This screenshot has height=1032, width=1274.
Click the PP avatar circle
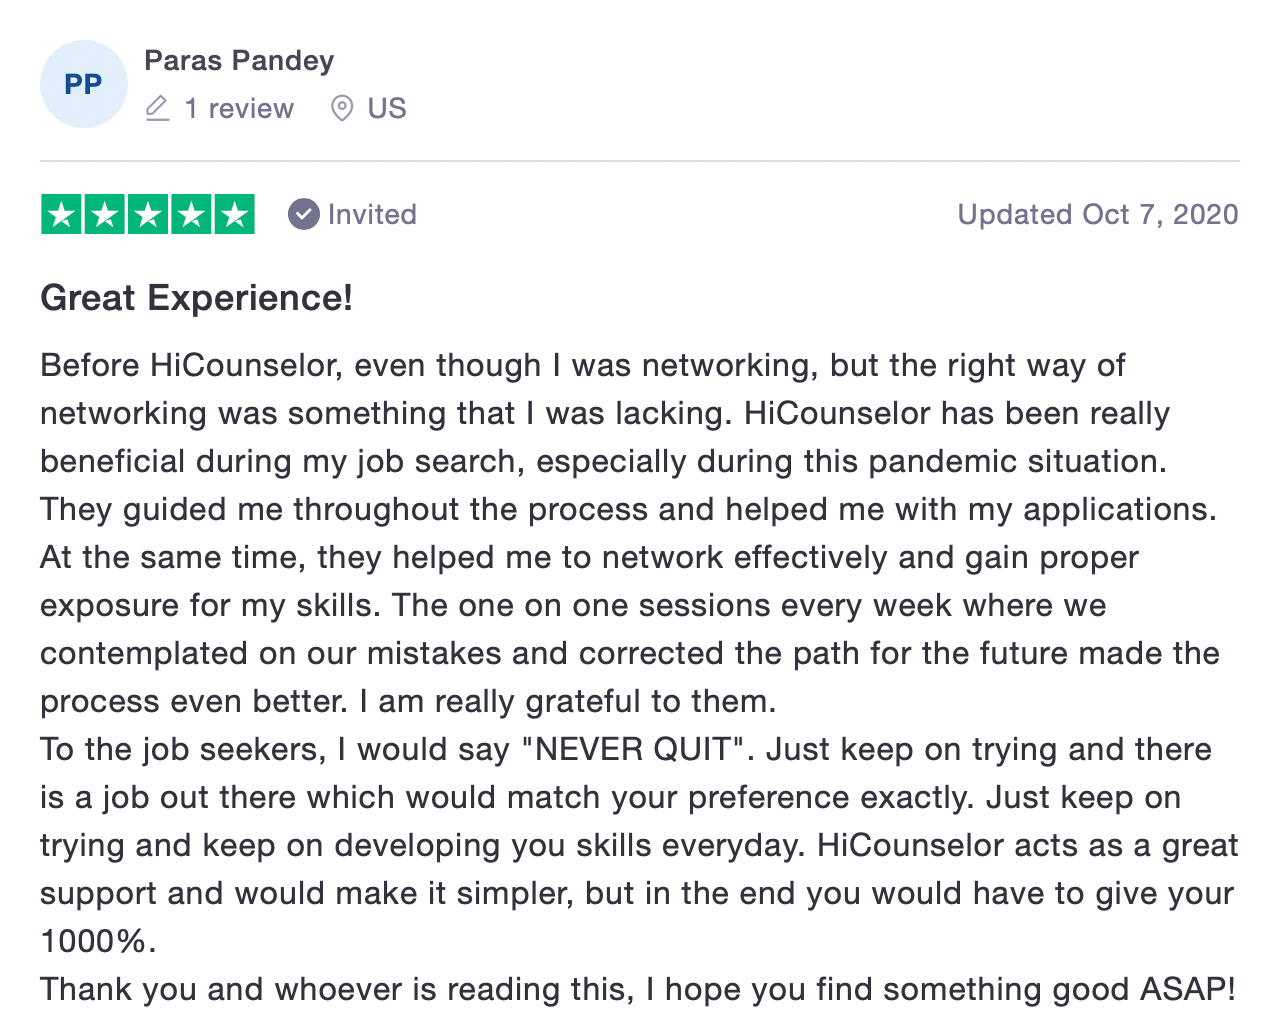(84, 84)
